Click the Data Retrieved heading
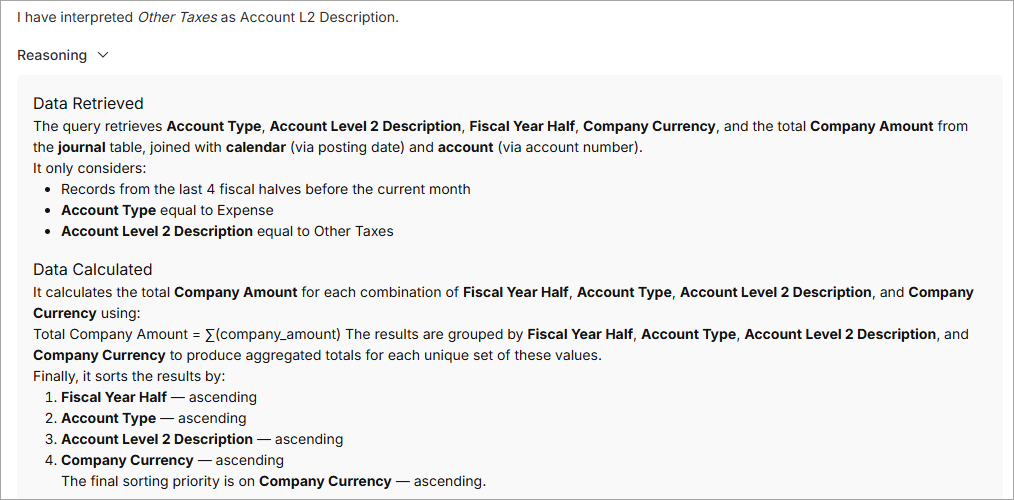The image size is (1014, 500). pyautogui.click(x=88, y=103)
